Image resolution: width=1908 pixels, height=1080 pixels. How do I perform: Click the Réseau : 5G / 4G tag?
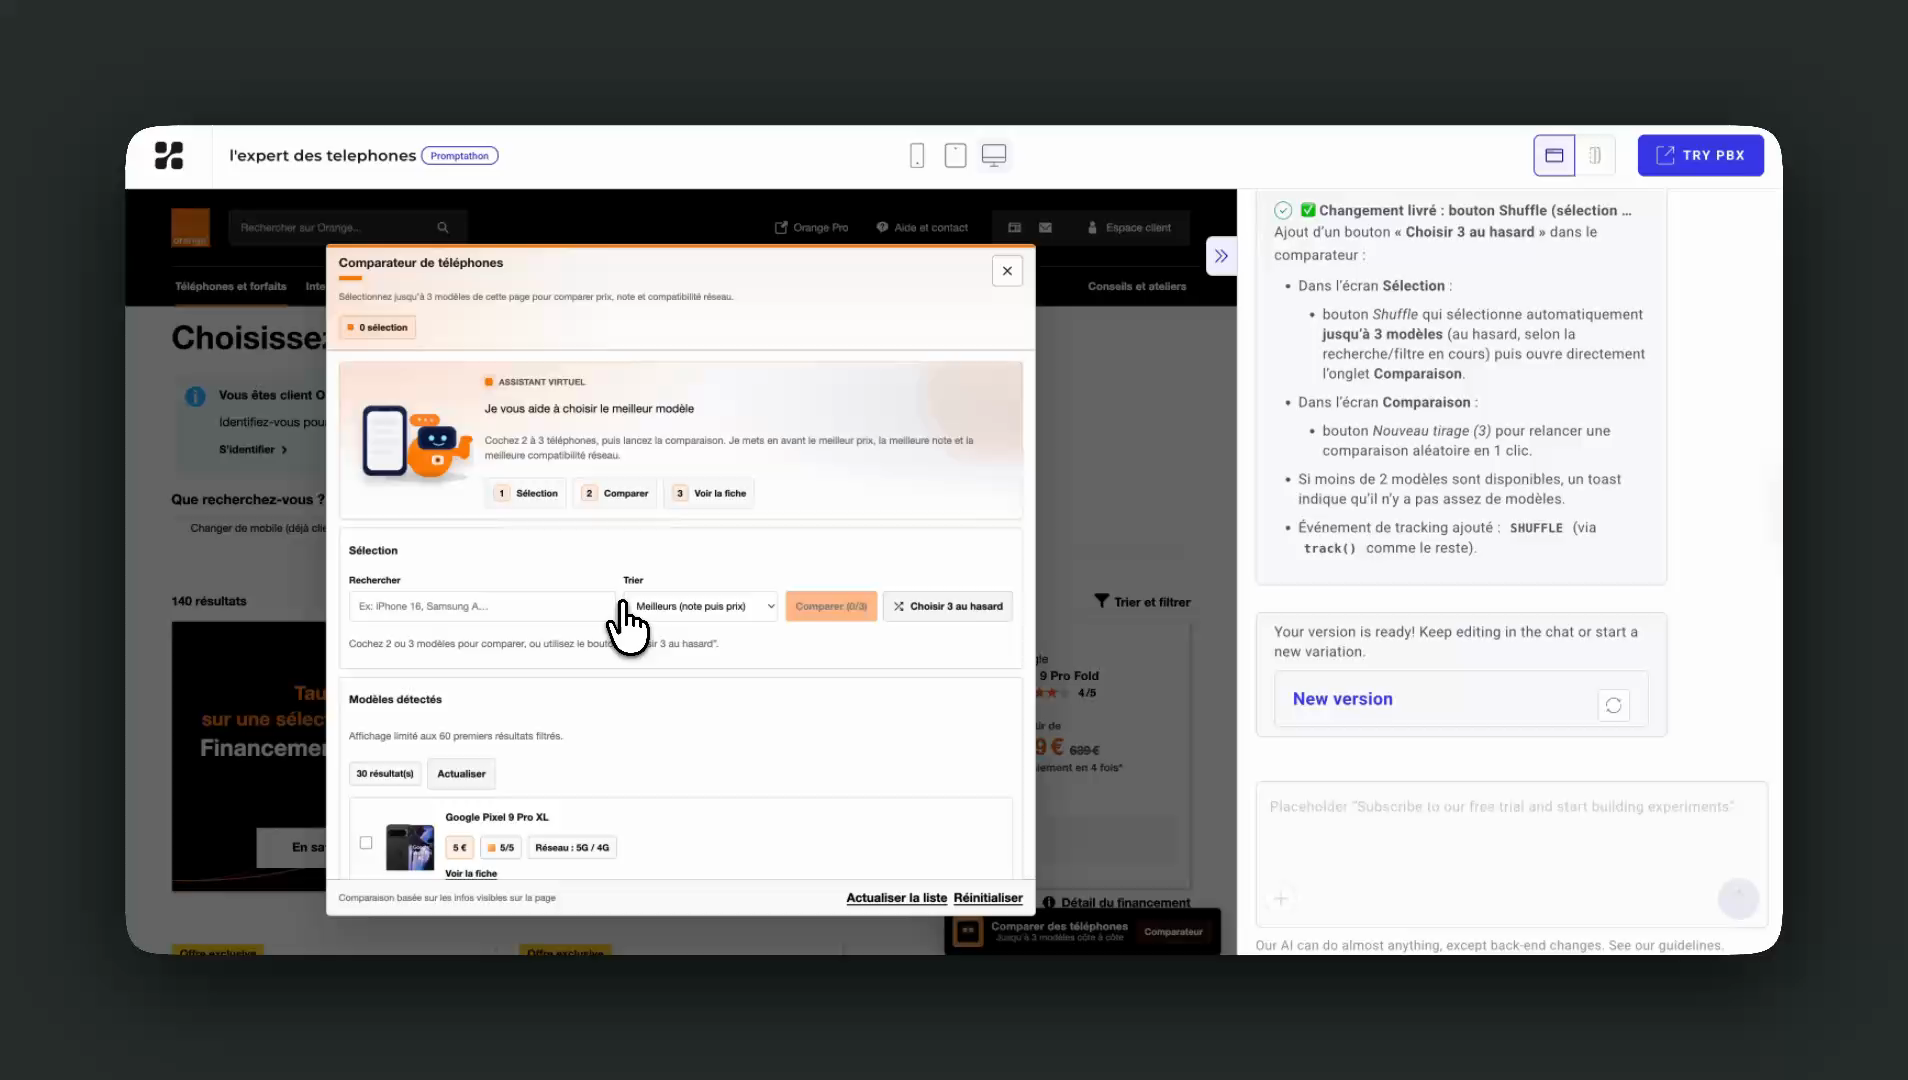[572, 848]
